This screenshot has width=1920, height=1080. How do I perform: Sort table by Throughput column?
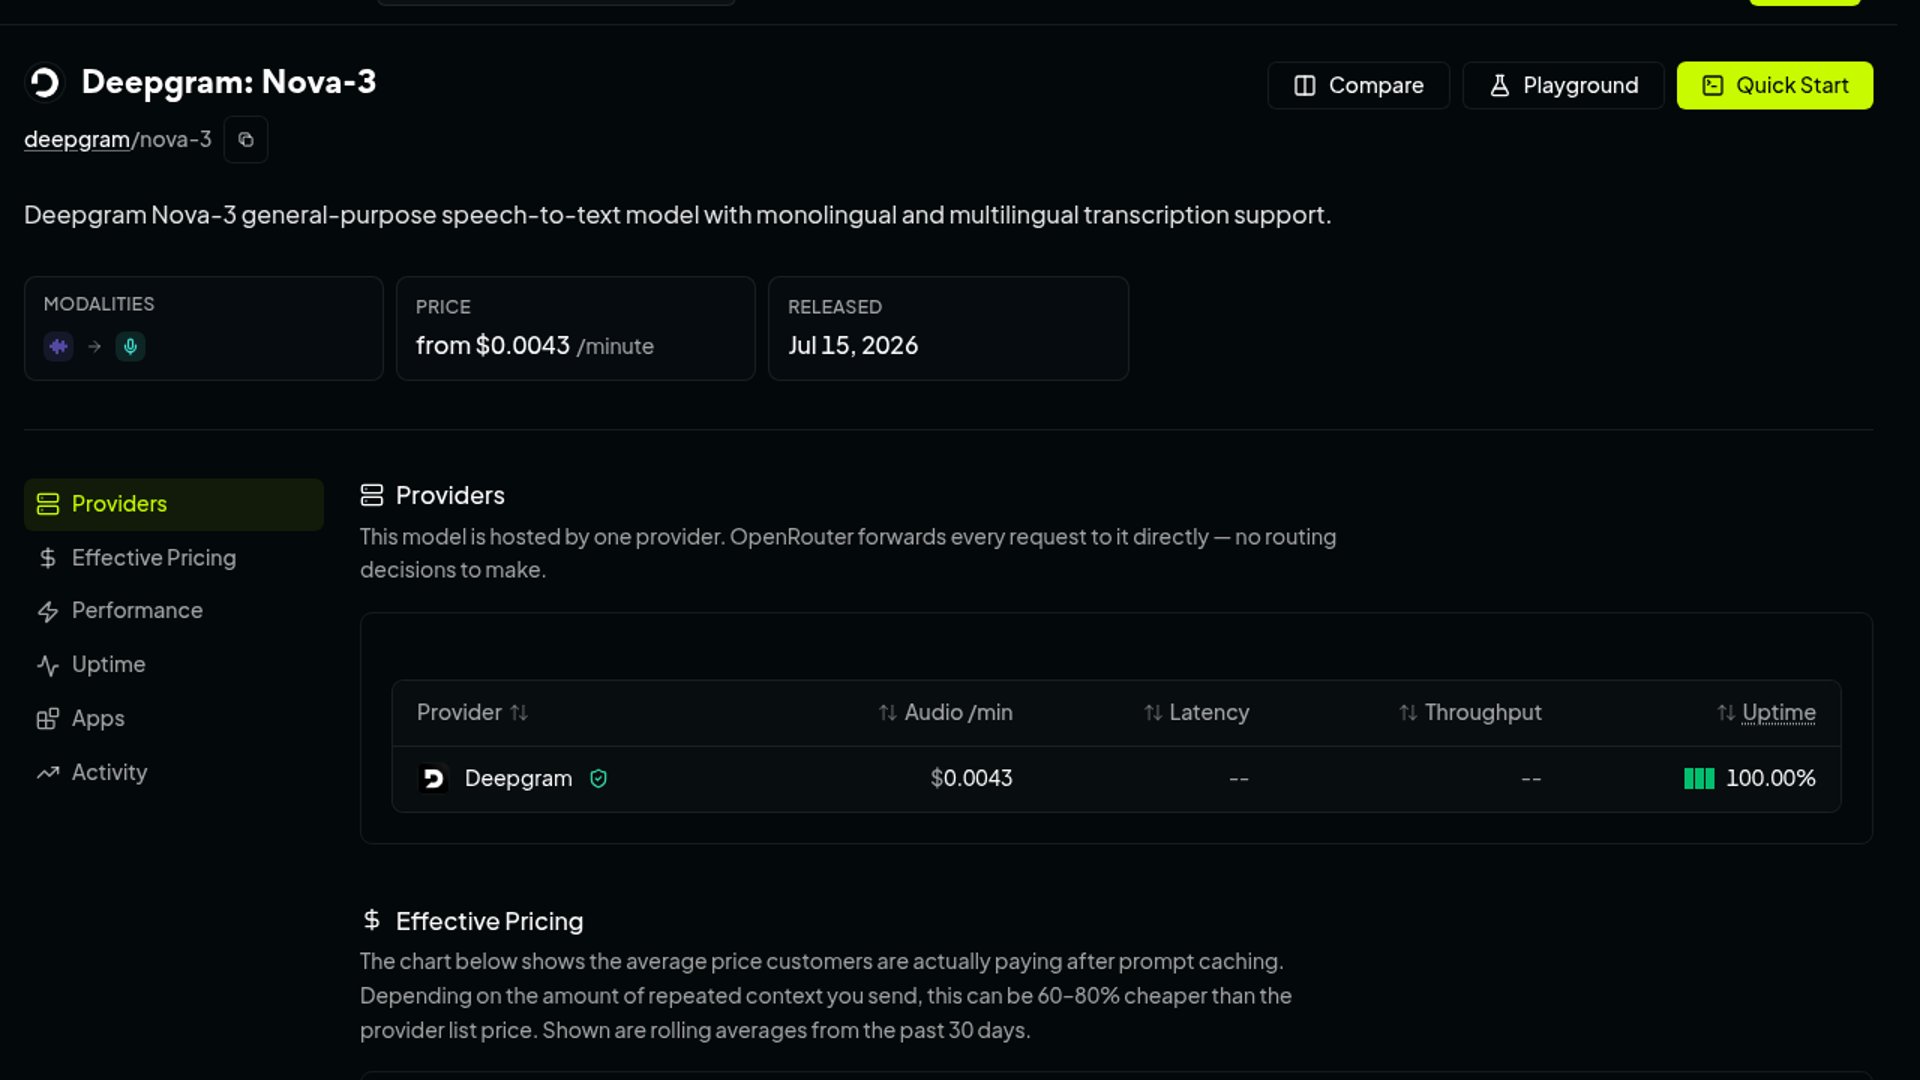click(1469, 713)
